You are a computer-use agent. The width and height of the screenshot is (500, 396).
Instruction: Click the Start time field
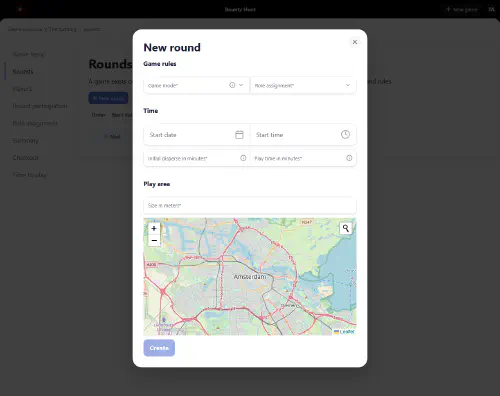[x=303, y=135]
